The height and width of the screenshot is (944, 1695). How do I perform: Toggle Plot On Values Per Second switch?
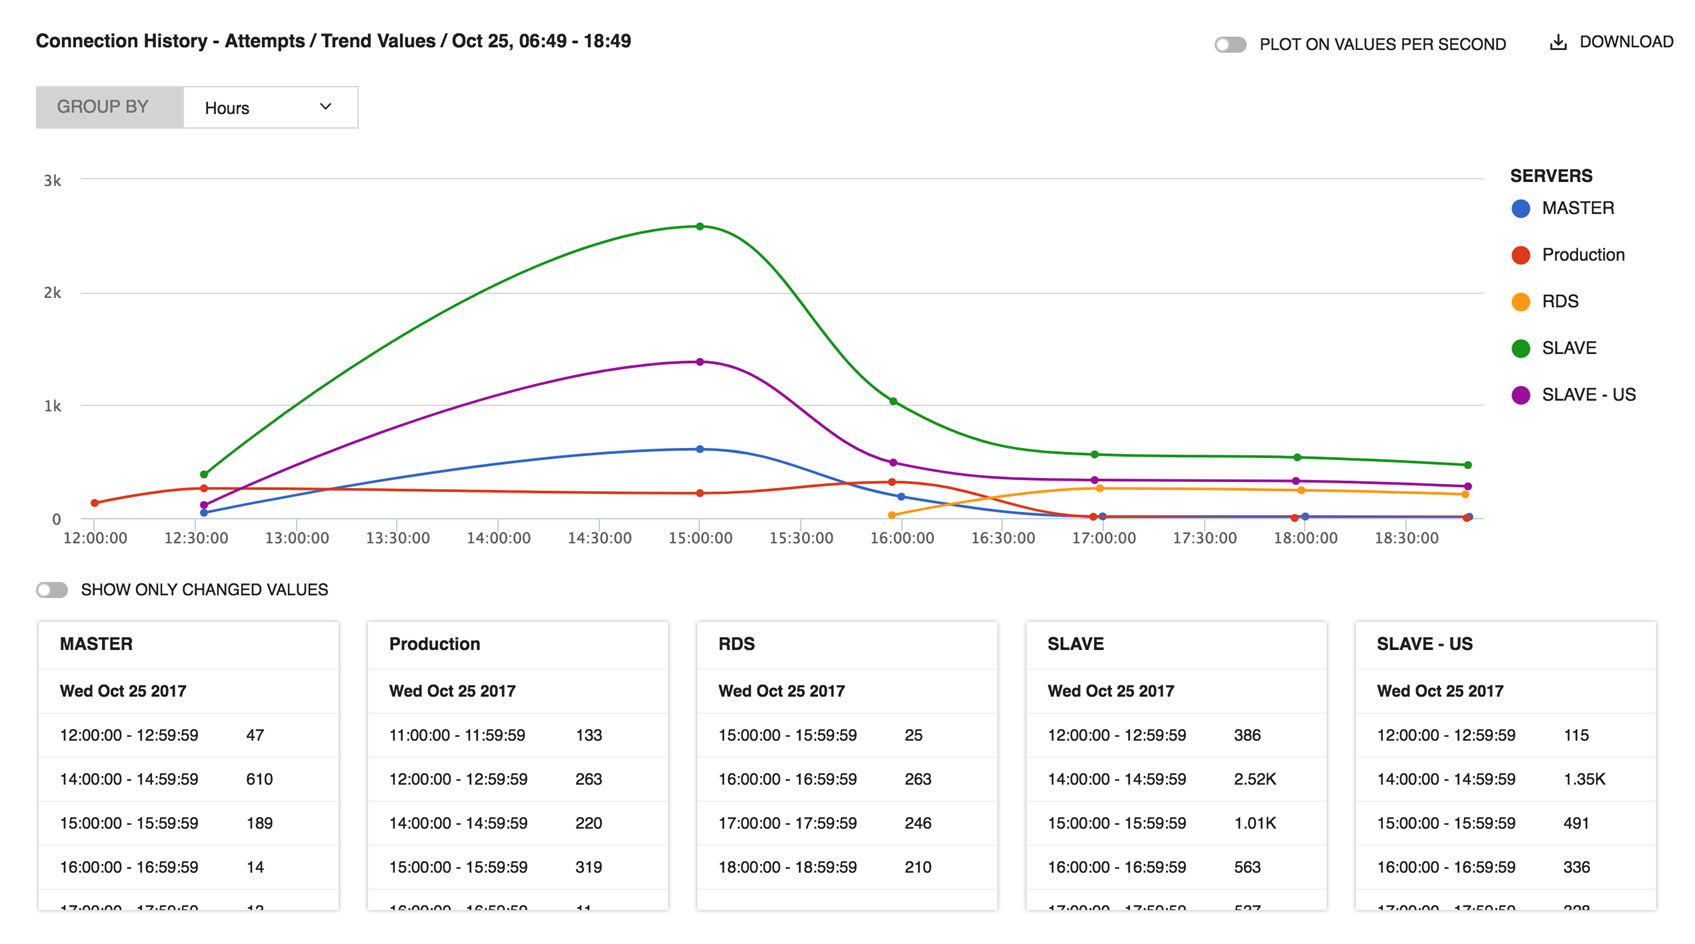point(1230,44)
